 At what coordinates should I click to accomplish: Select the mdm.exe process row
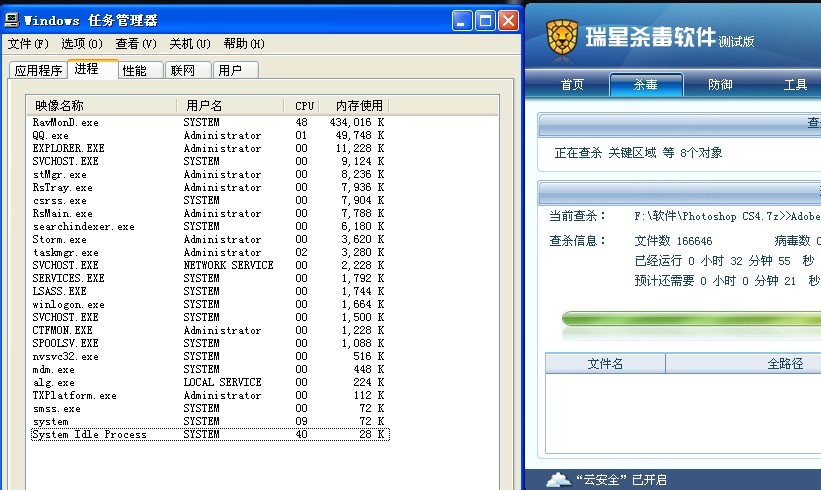[x=210, y=370]
